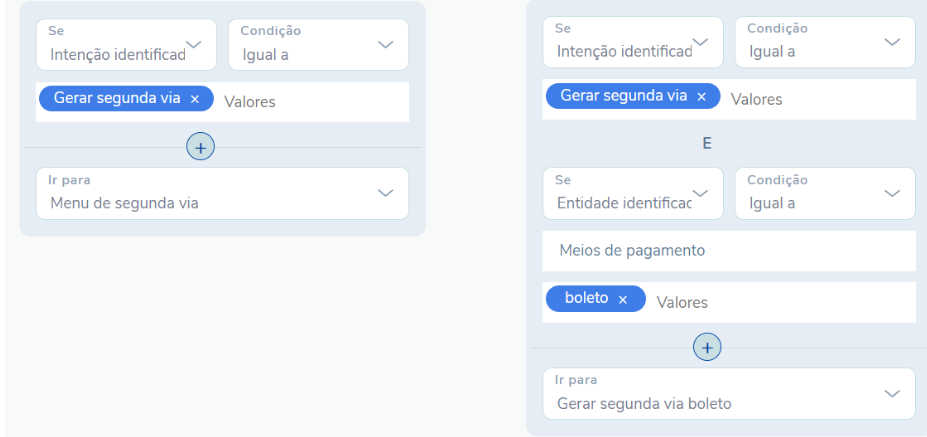Remove the 'boleto' value chip

622,300
